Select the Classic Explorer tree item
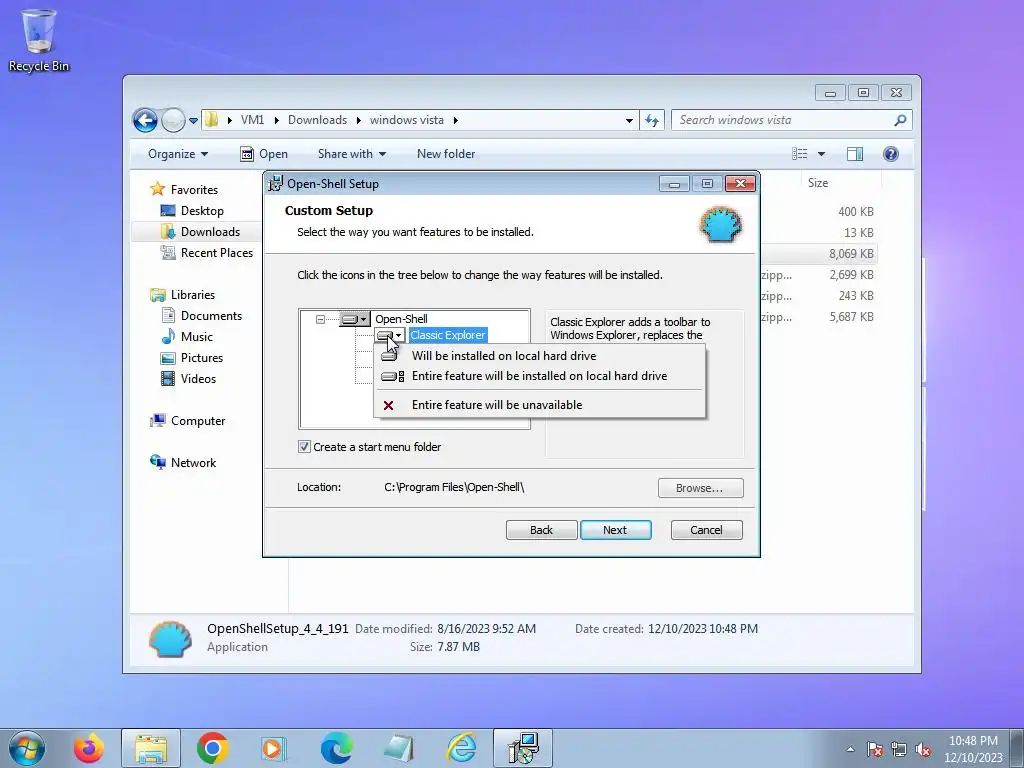 click(448, 335)
